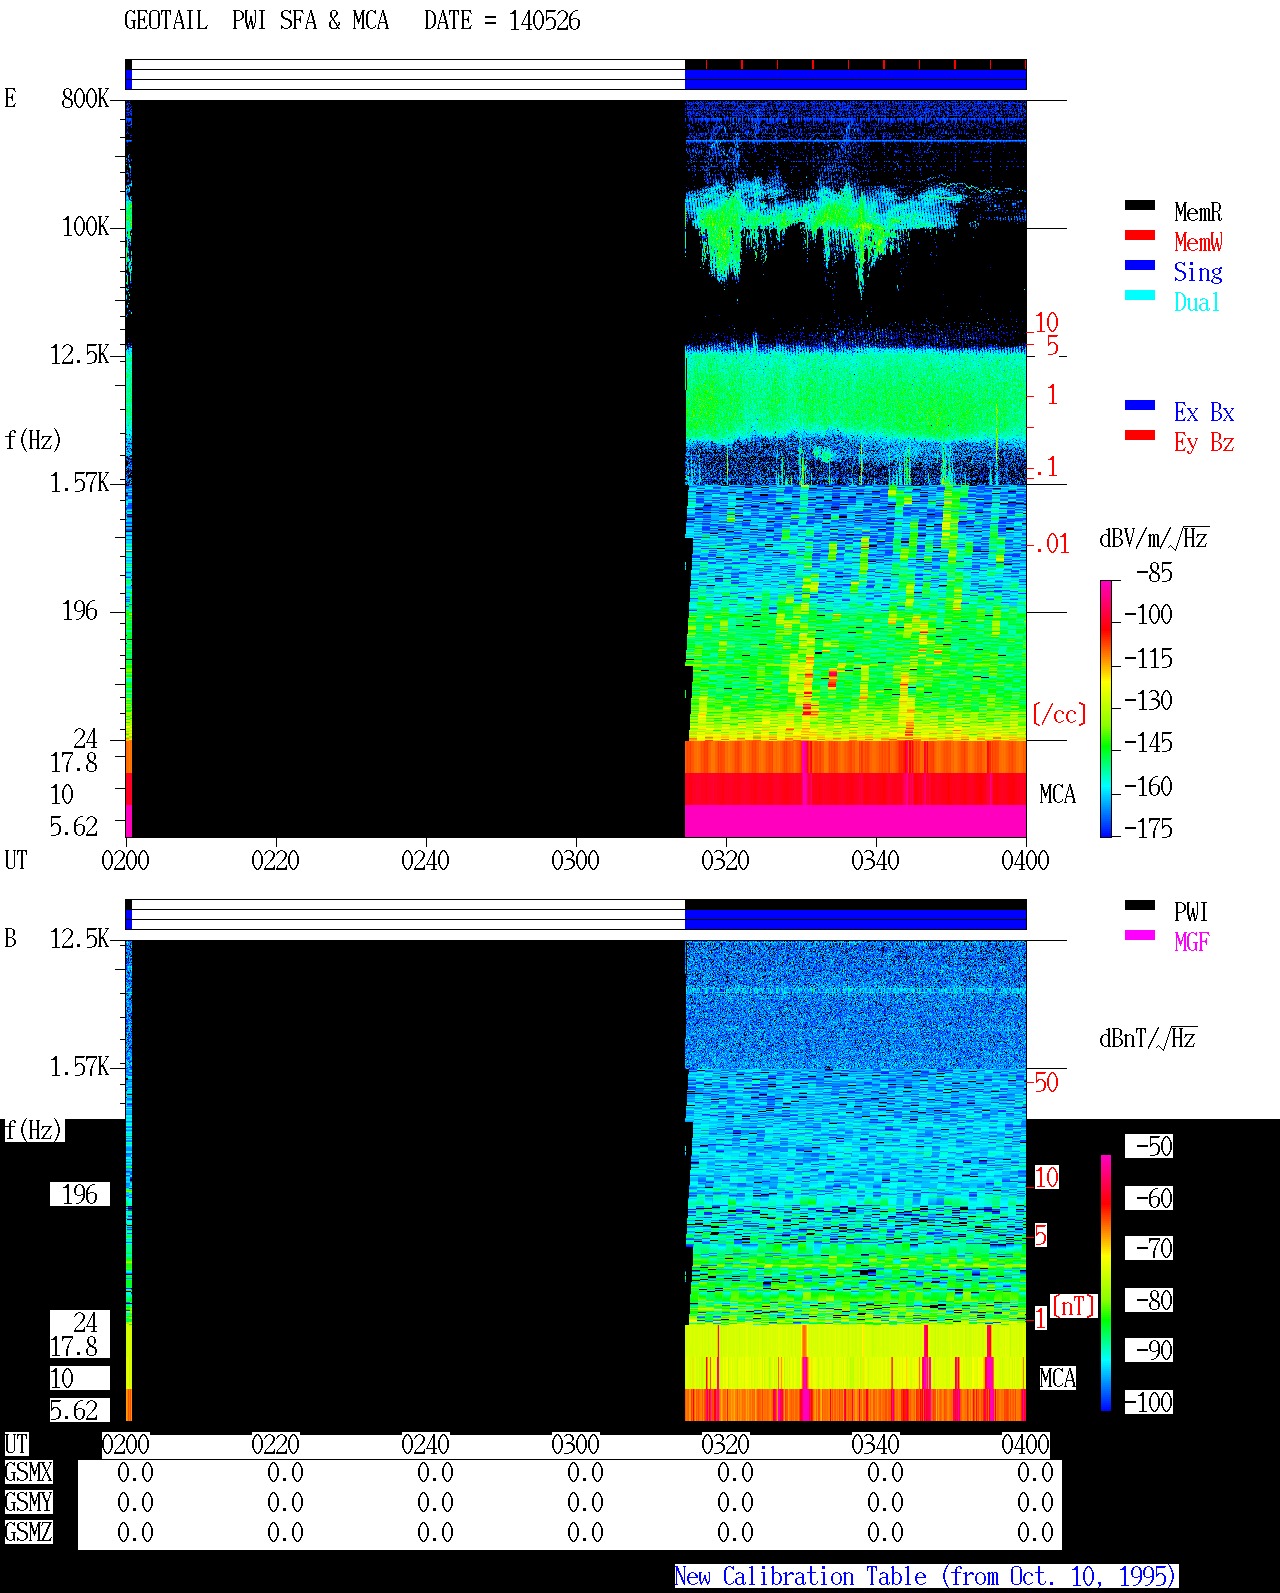Select the "-145" color scale value
This screenshot has width=1280, height=1593.
tap(1148, 743)
